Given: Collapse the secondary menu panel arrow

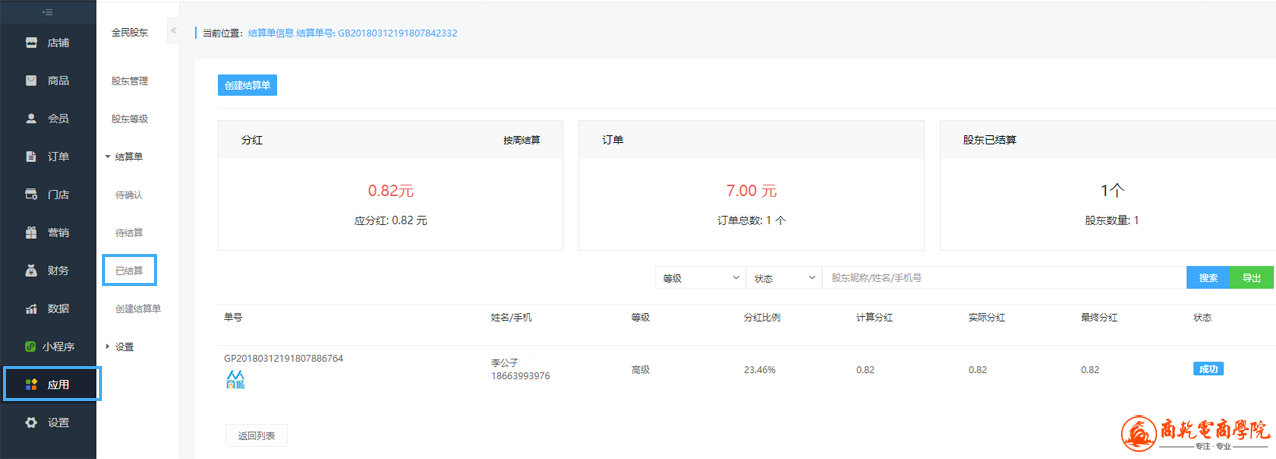Looking at the screenshot, I should (x=173, y=31).
